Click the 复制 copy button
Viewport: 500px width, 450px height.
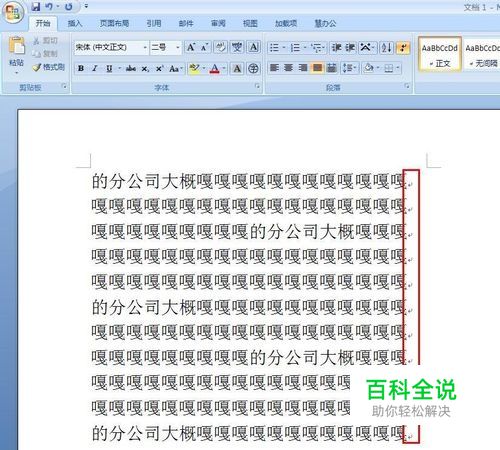[46, 53]
